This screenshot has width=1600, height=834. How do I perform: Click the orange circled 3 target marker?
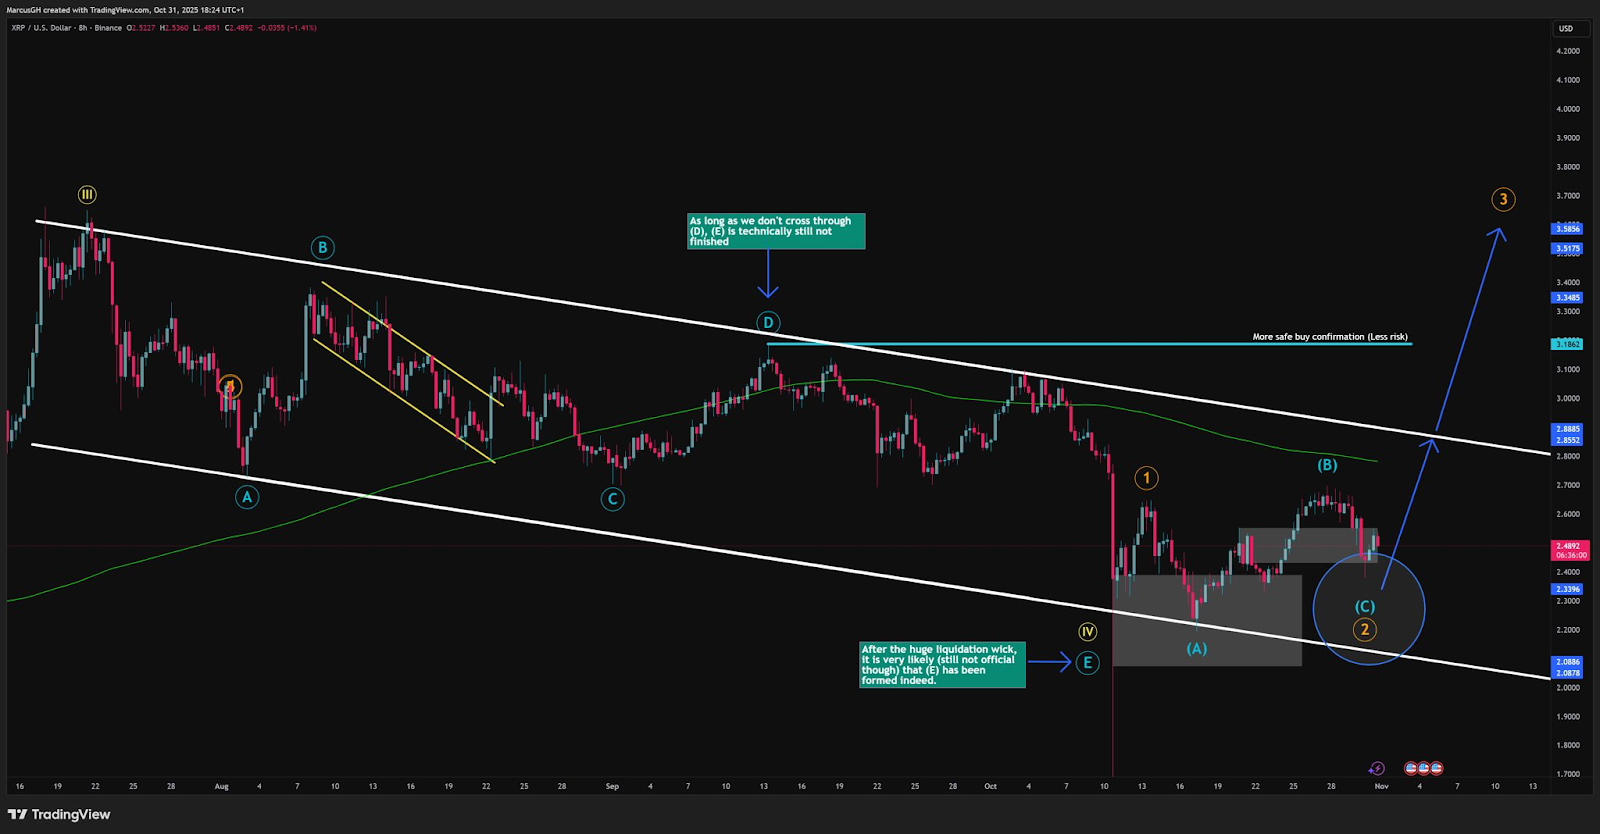[x=1502, y=200]
